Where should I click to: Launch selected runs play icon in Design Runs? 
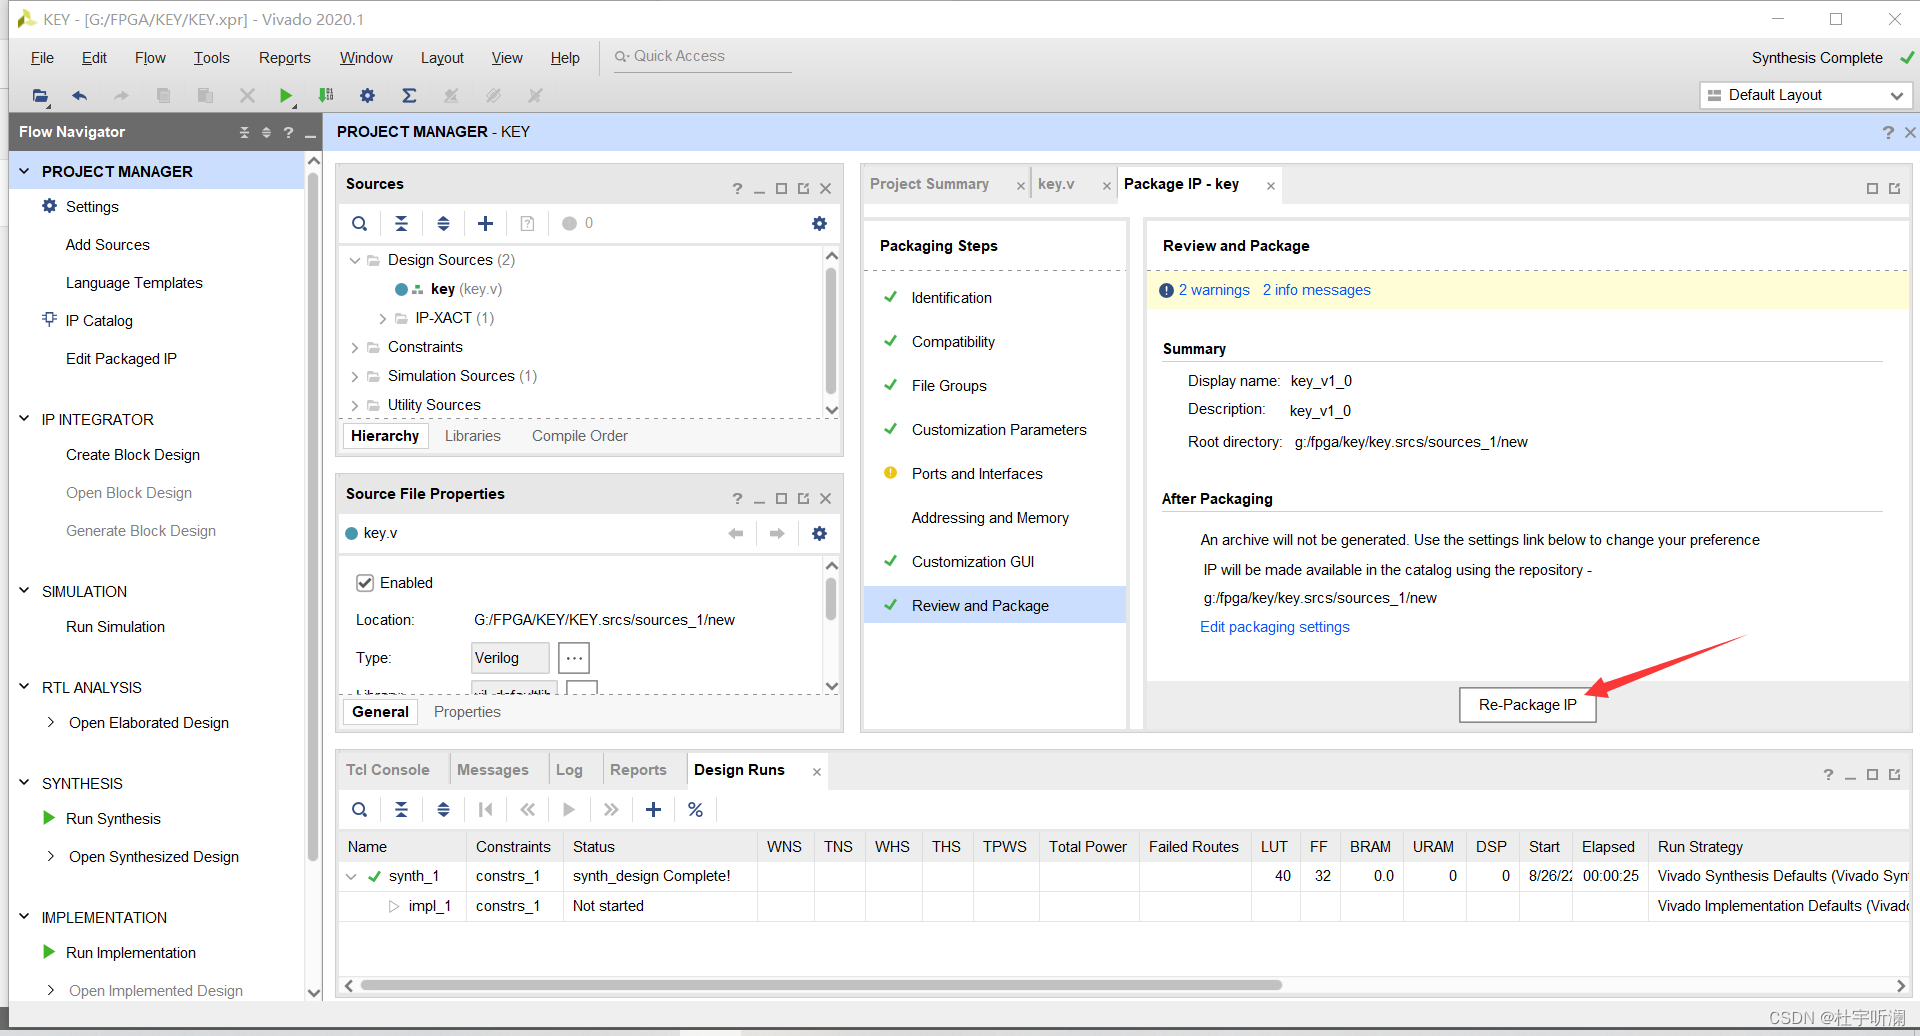point(569,810)
